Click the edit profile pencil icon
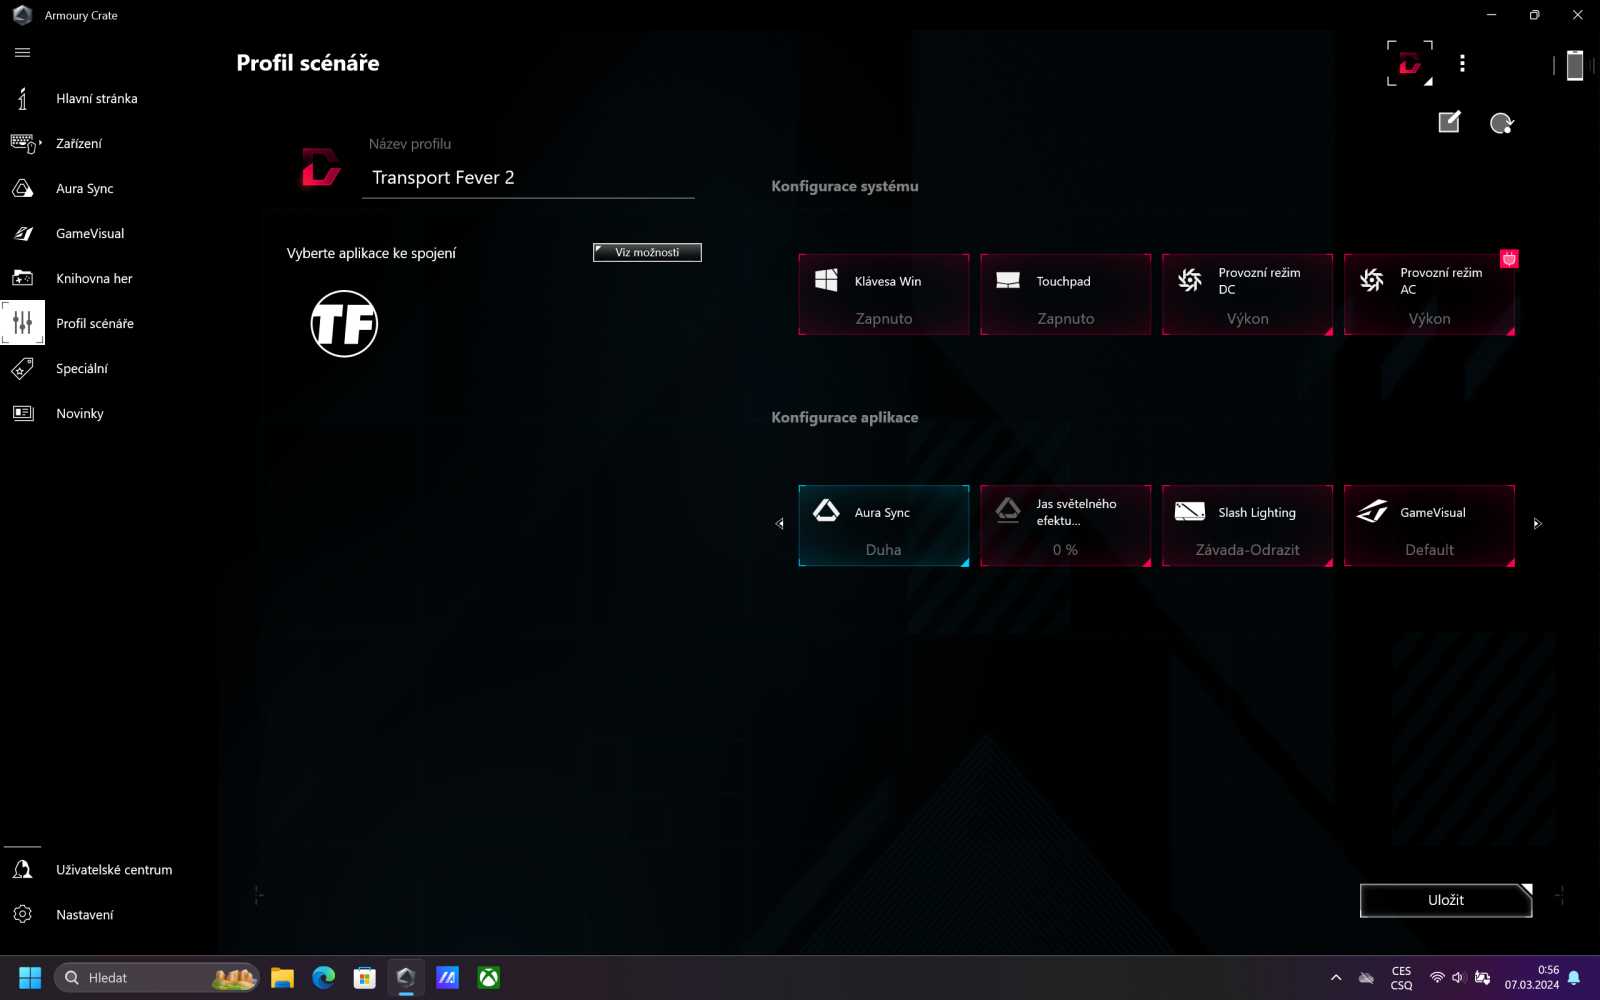 1450,122
